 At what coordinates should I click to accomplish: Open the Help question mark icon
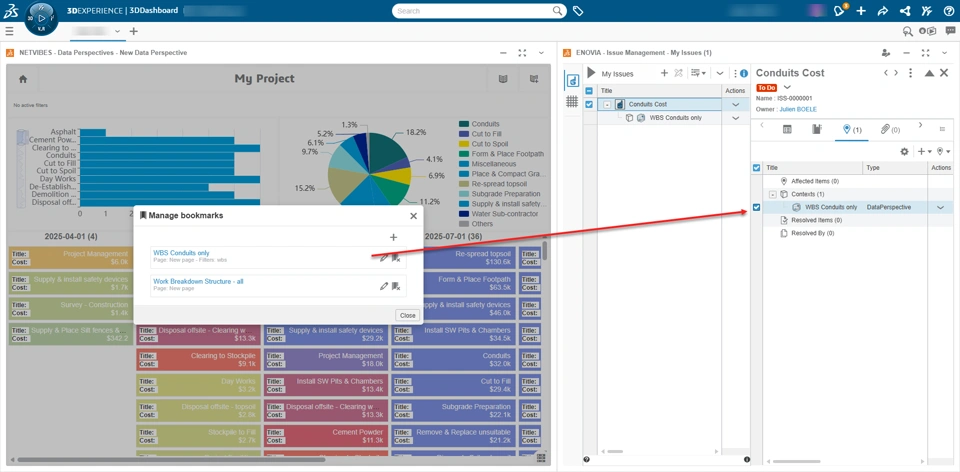coord(948,11)
